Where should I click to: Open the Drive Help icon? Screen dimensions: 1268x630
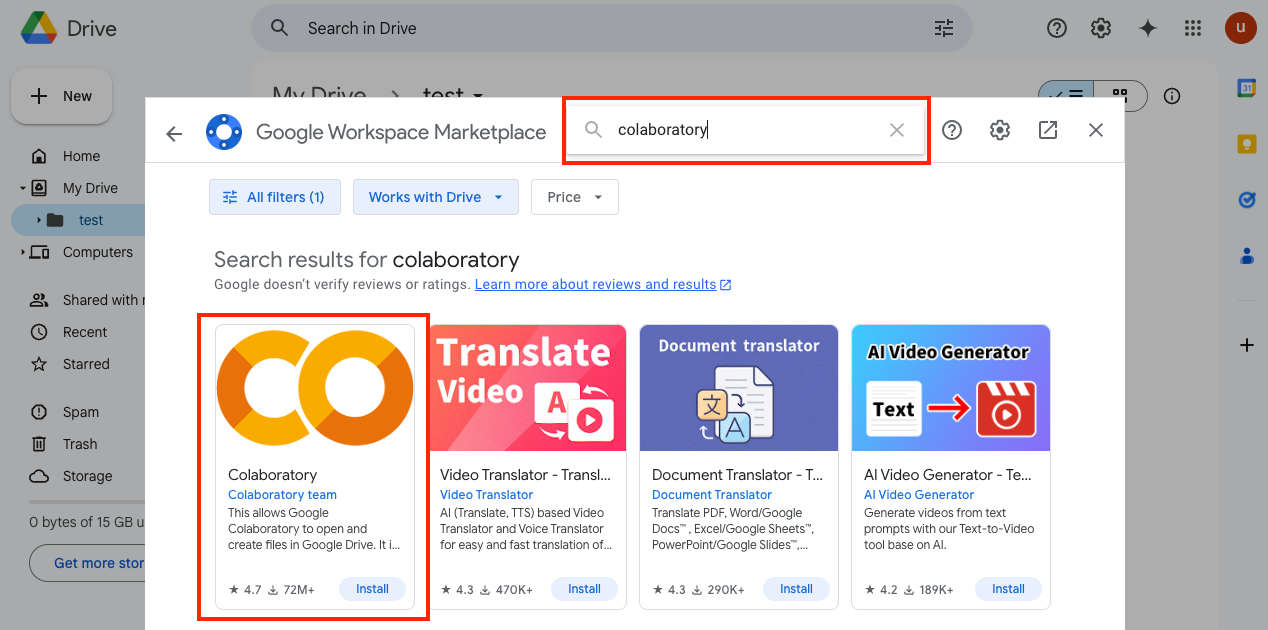pos(1056,28)
